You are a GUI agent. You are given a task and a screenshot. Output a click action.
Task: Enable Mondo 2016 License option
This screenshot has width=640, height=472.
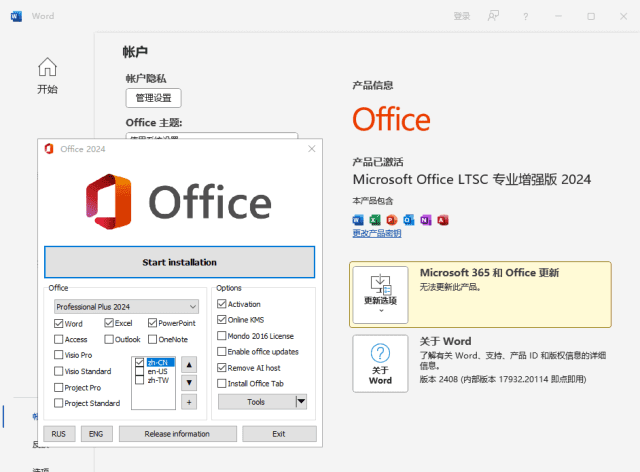tap(222, 336)
